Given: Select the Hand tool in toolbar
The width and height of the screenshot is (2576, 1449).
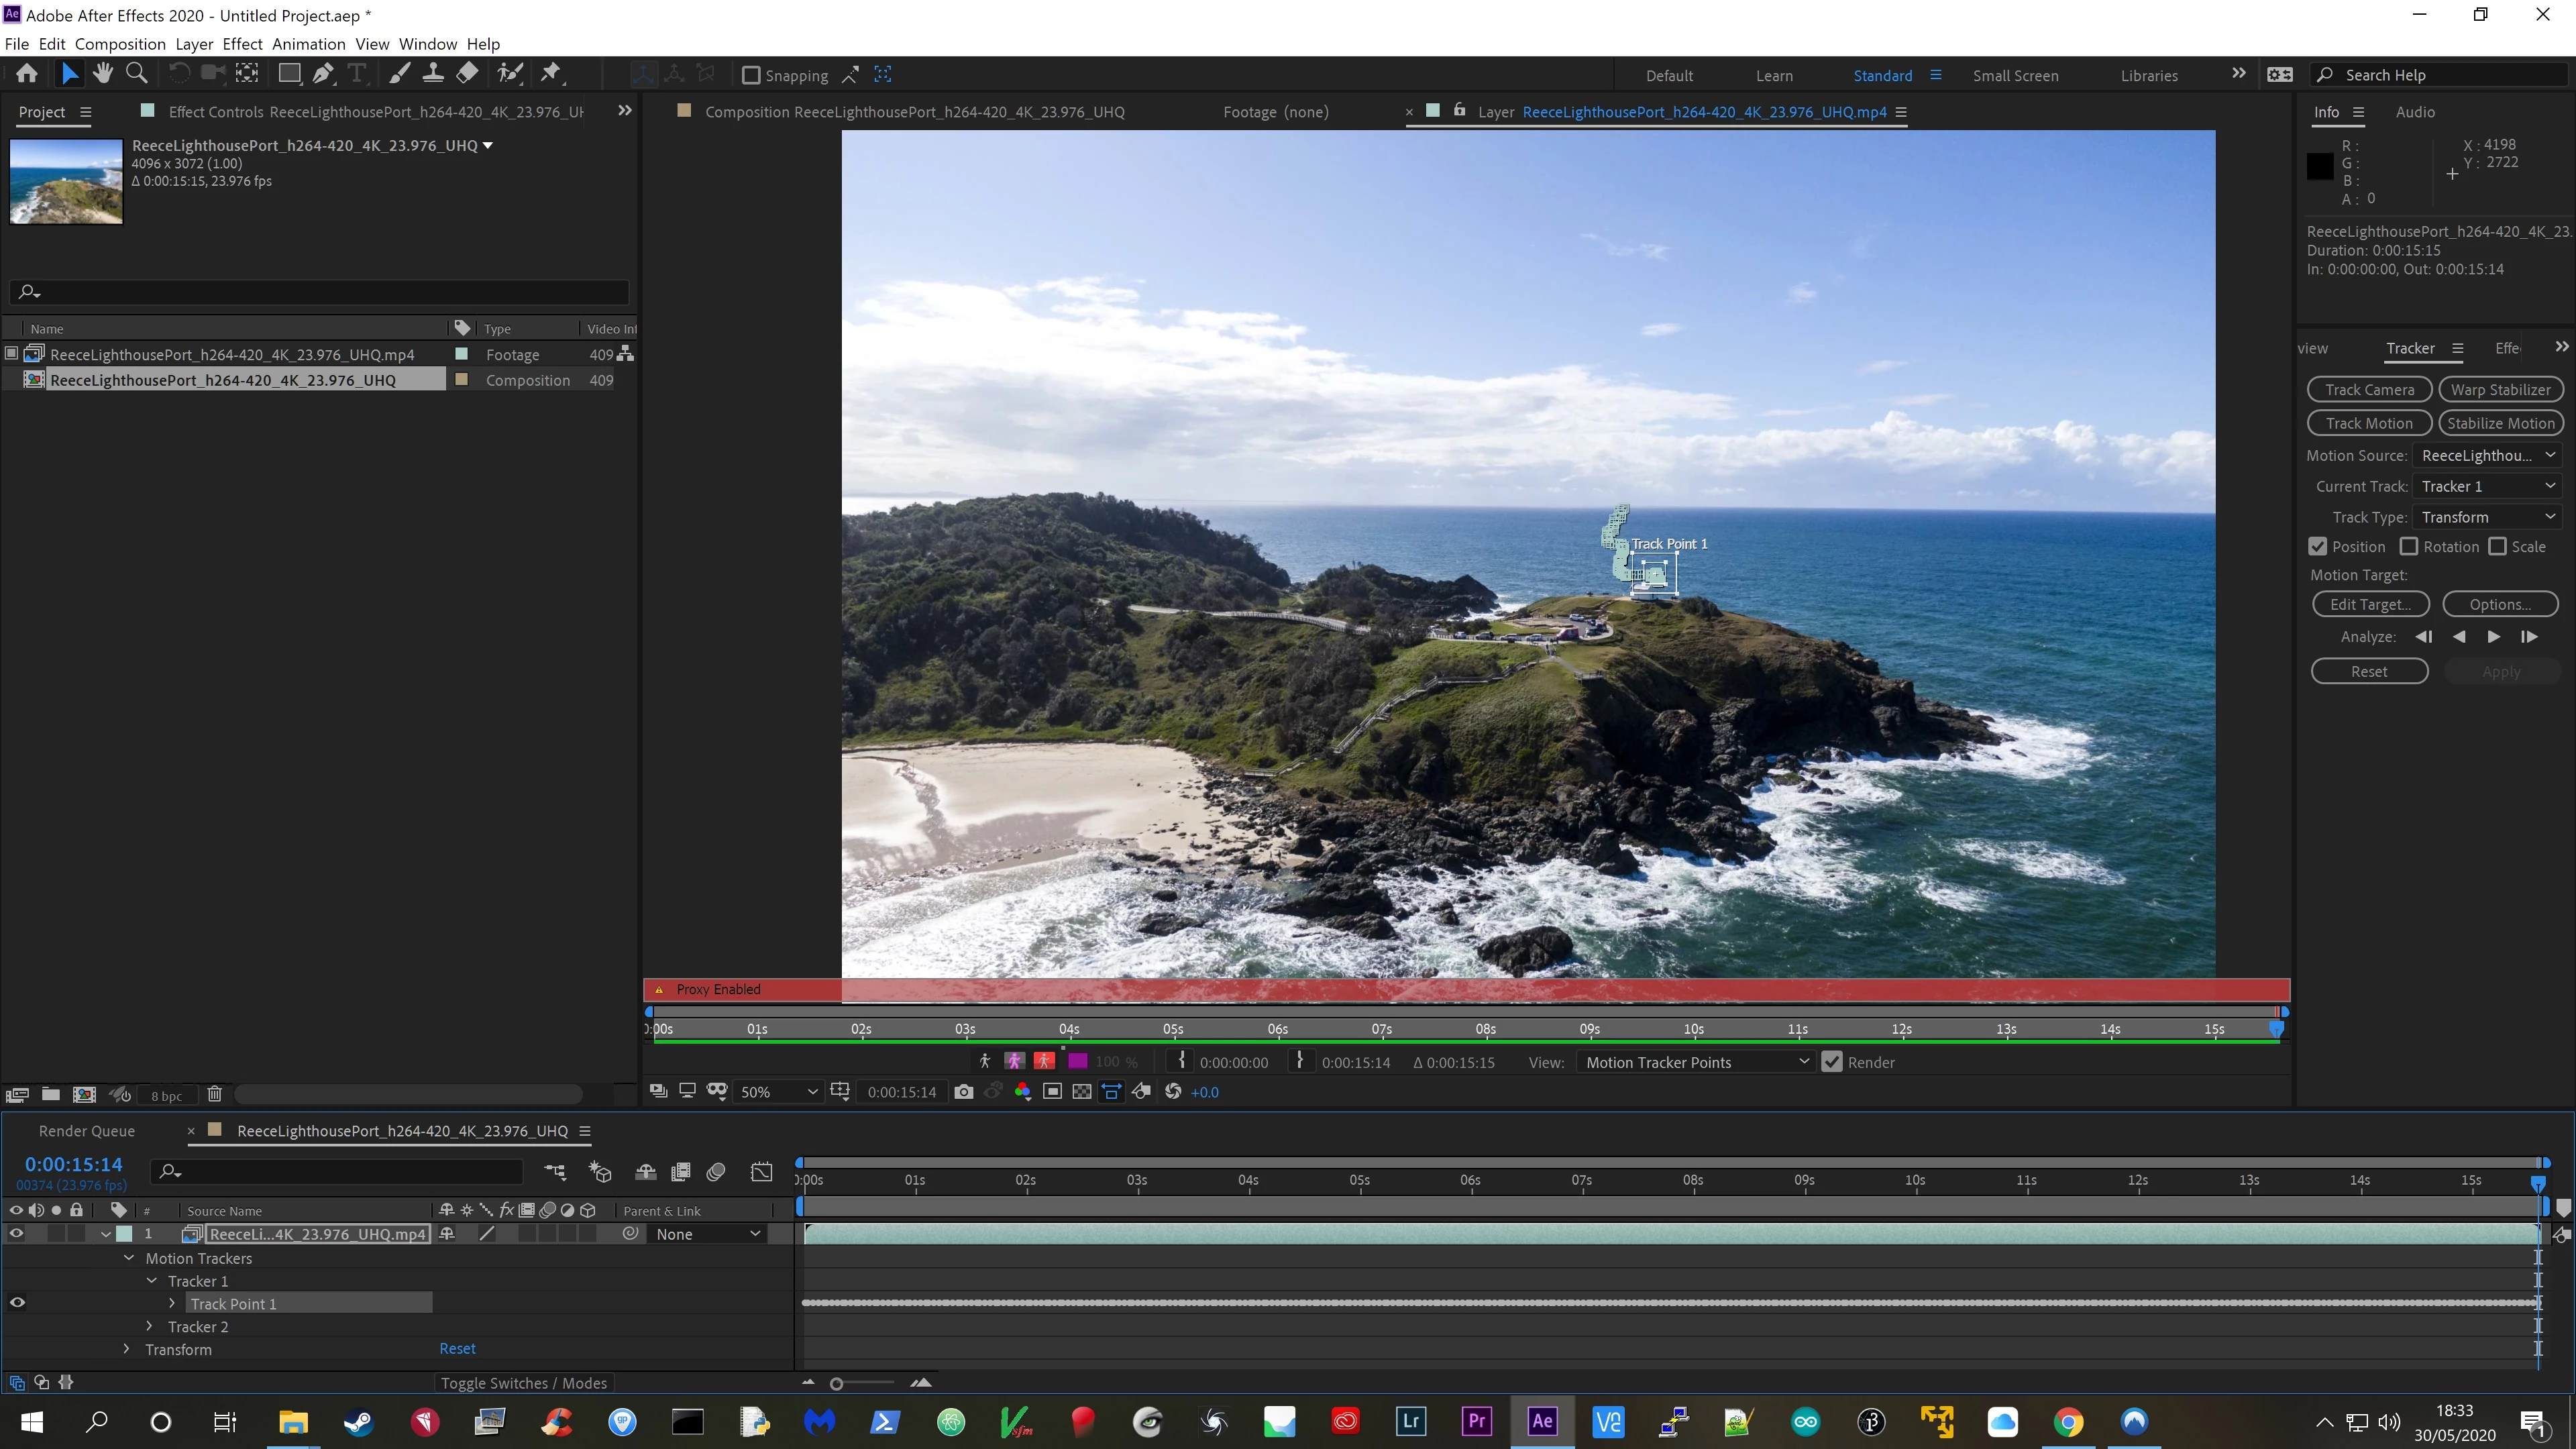Looking at the screenshot, I should pos(102,73).
